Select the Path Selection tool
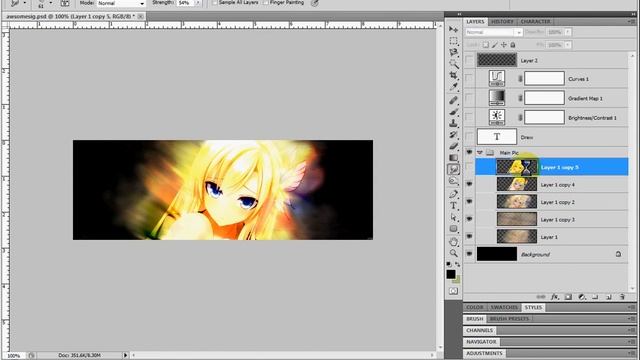 453,217
